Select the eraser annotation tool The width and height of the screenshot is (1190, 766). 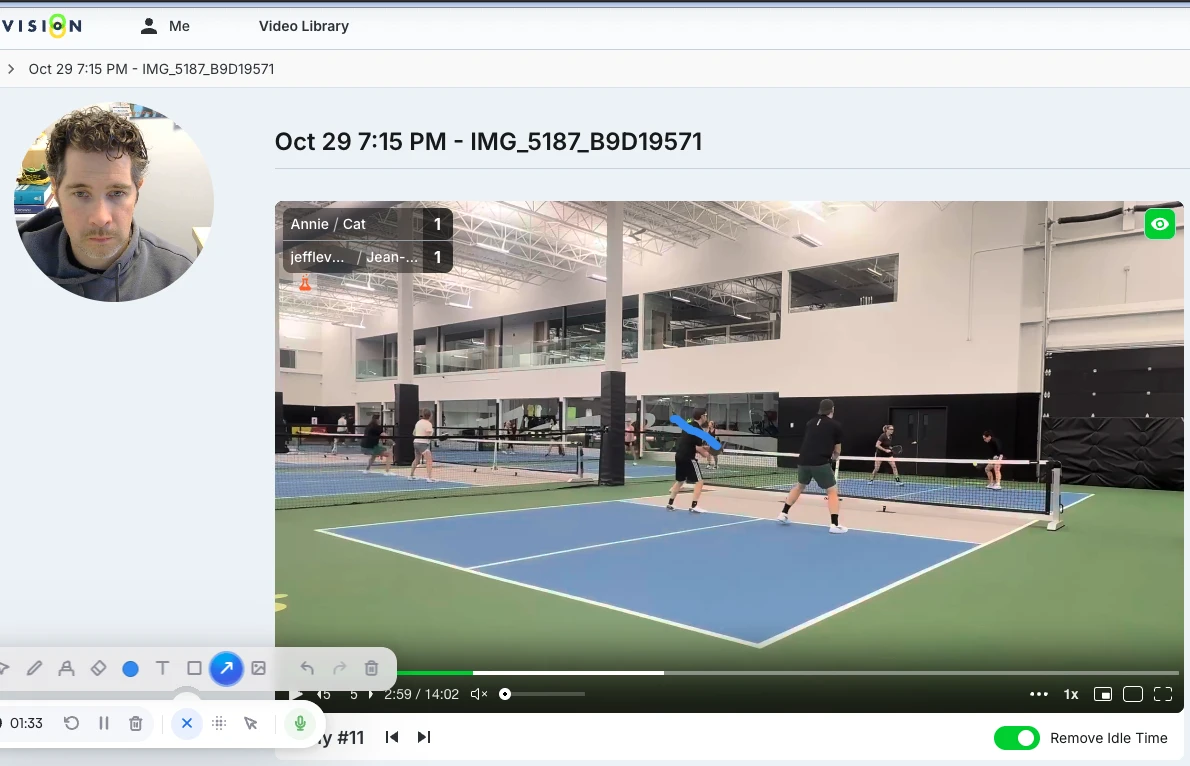pyautogui.click(x=98, y=668)
